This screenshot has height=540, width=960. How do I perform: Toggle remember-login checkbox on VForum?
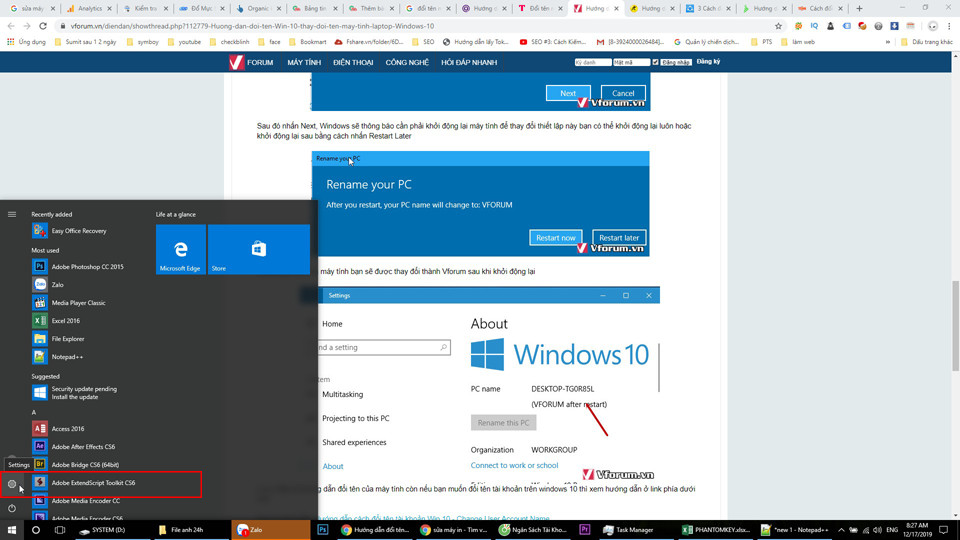click(656, 62)
